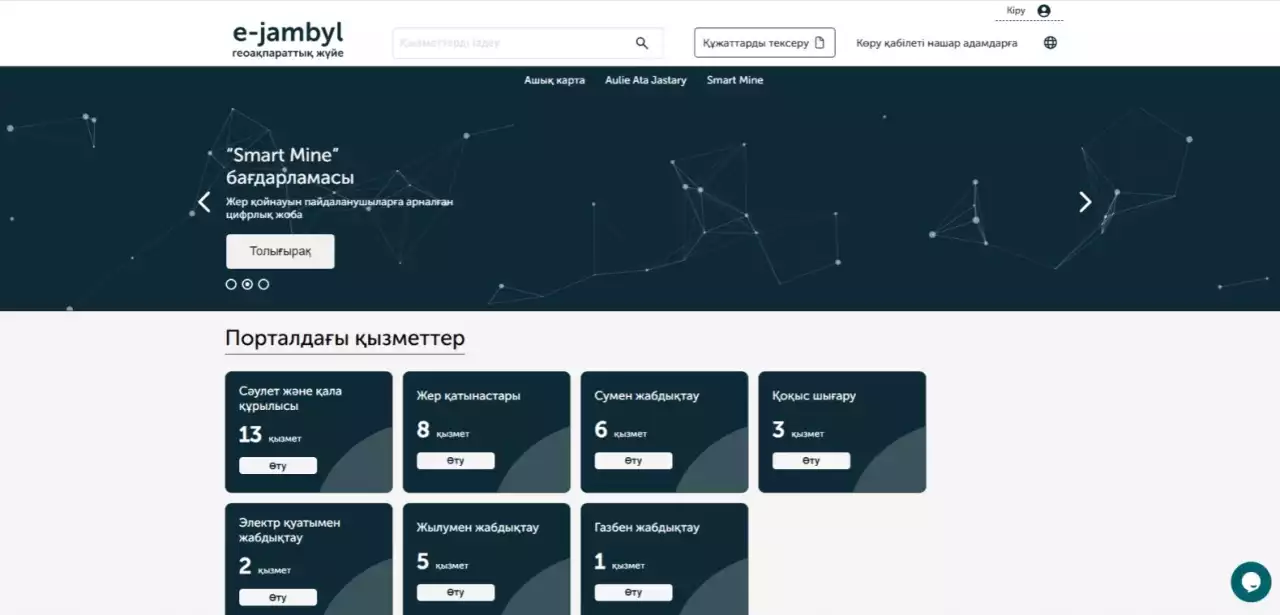Click Өту on Жылумен жабдықтау card
1280x615 pixels.
coord(456,593)
